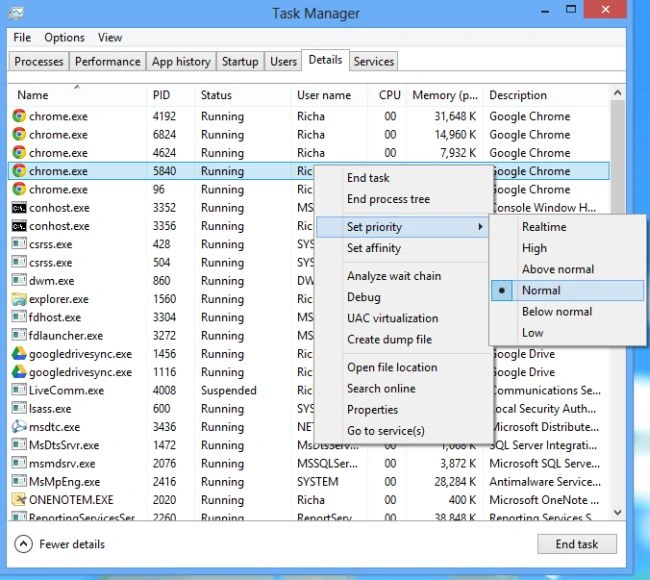
Task: Click the scrollbar up arrow
Action: click(617, 93)
